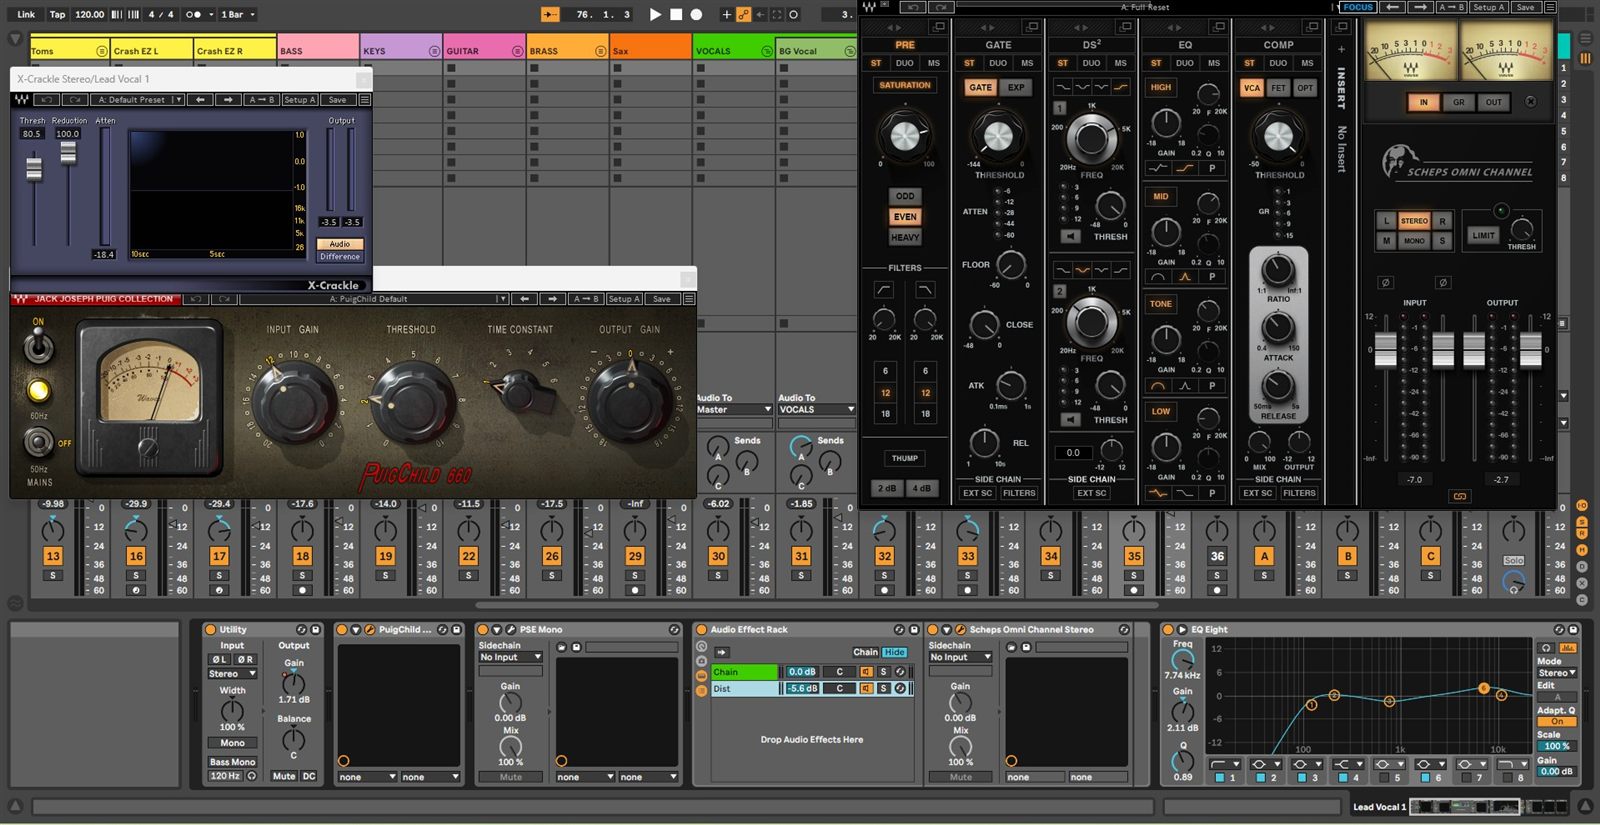This screenshot has width=1600, height=825.
Task: Click X-Crackle previous preset arrow
Action: point(201,100)
